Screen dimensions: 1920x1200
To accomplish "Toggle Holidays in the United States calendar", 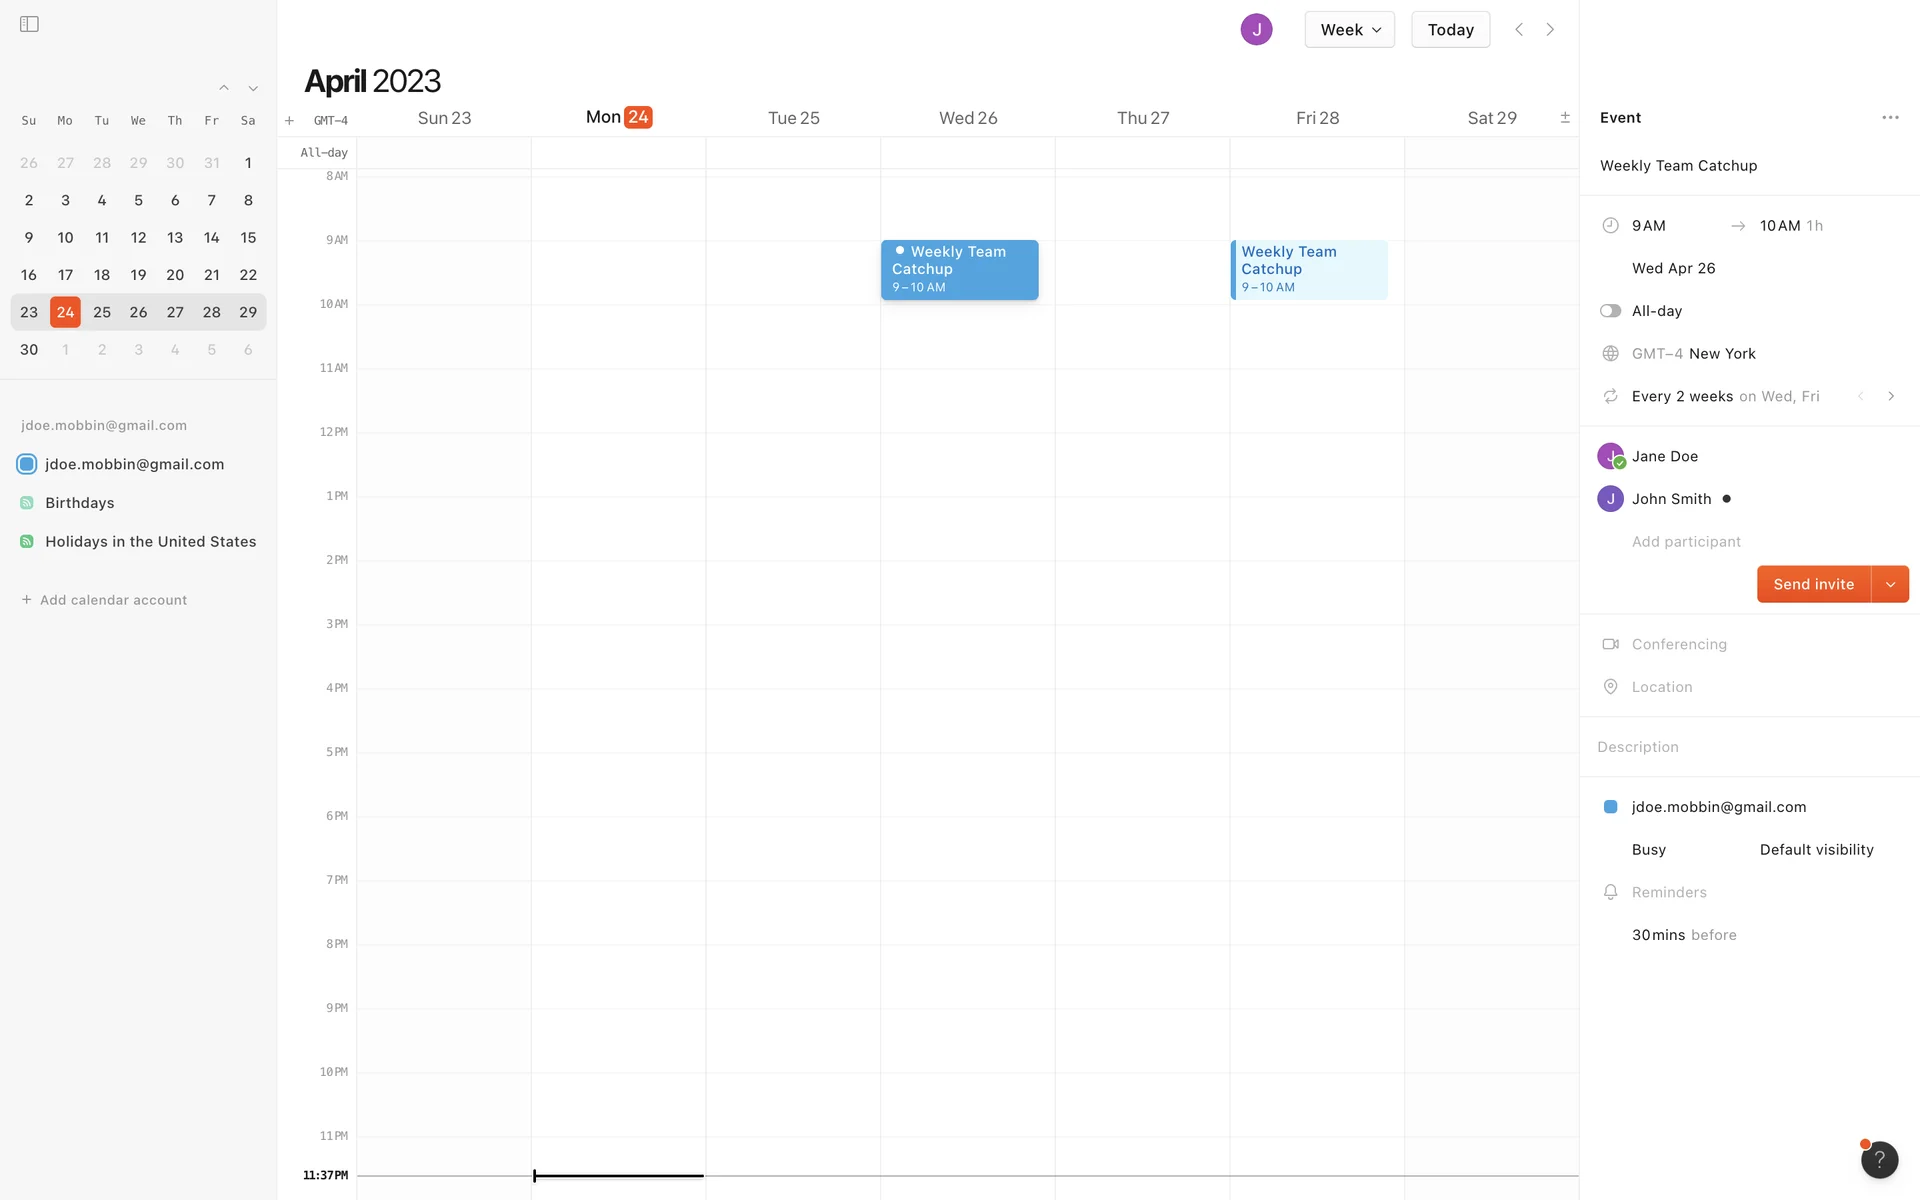I will pos(27,542).
